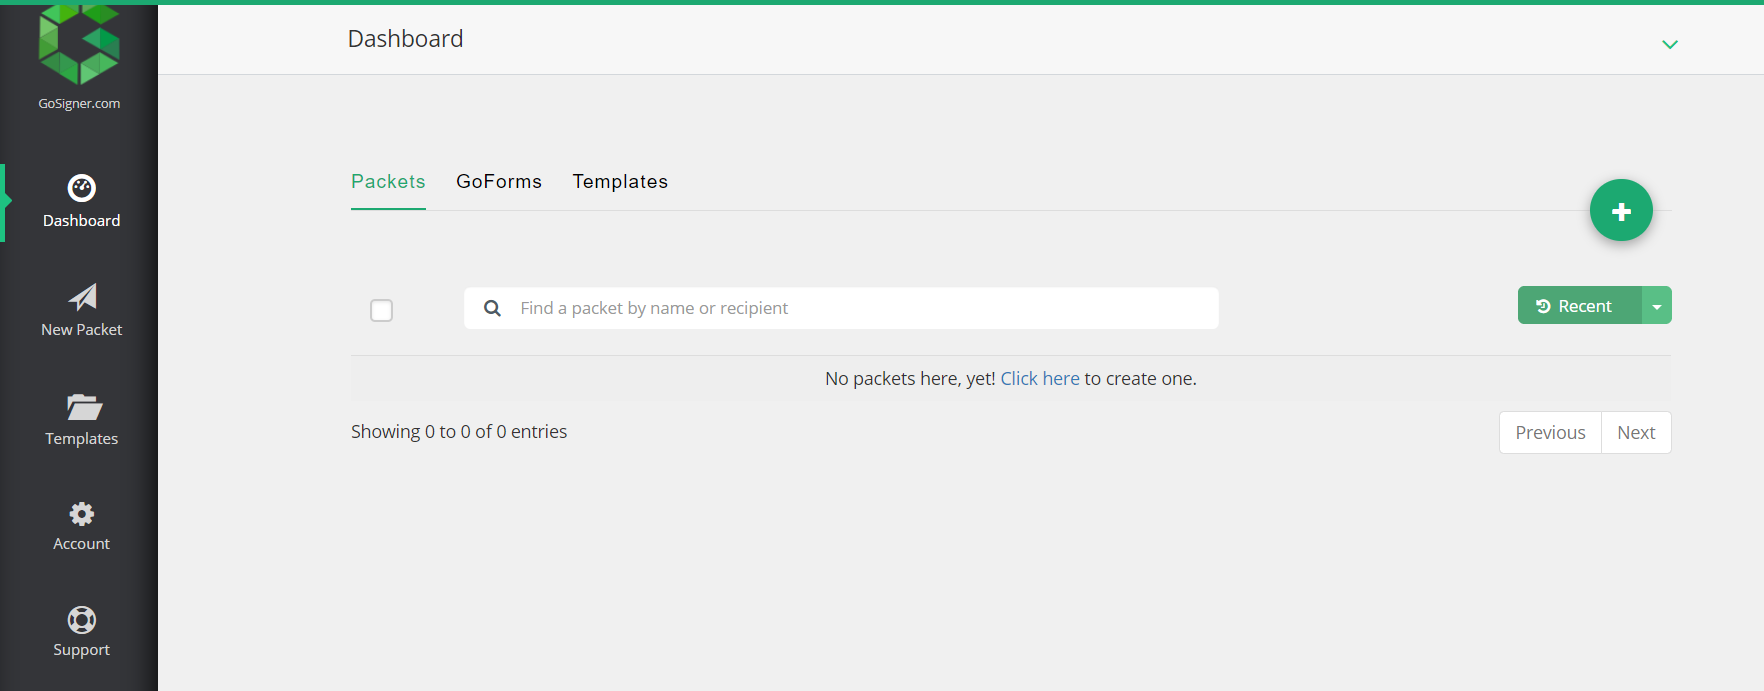The width and height of the screenshot is (1764, 691).
Task: Check the select-all packets checkbox
Action: click(x=381, y=310)
